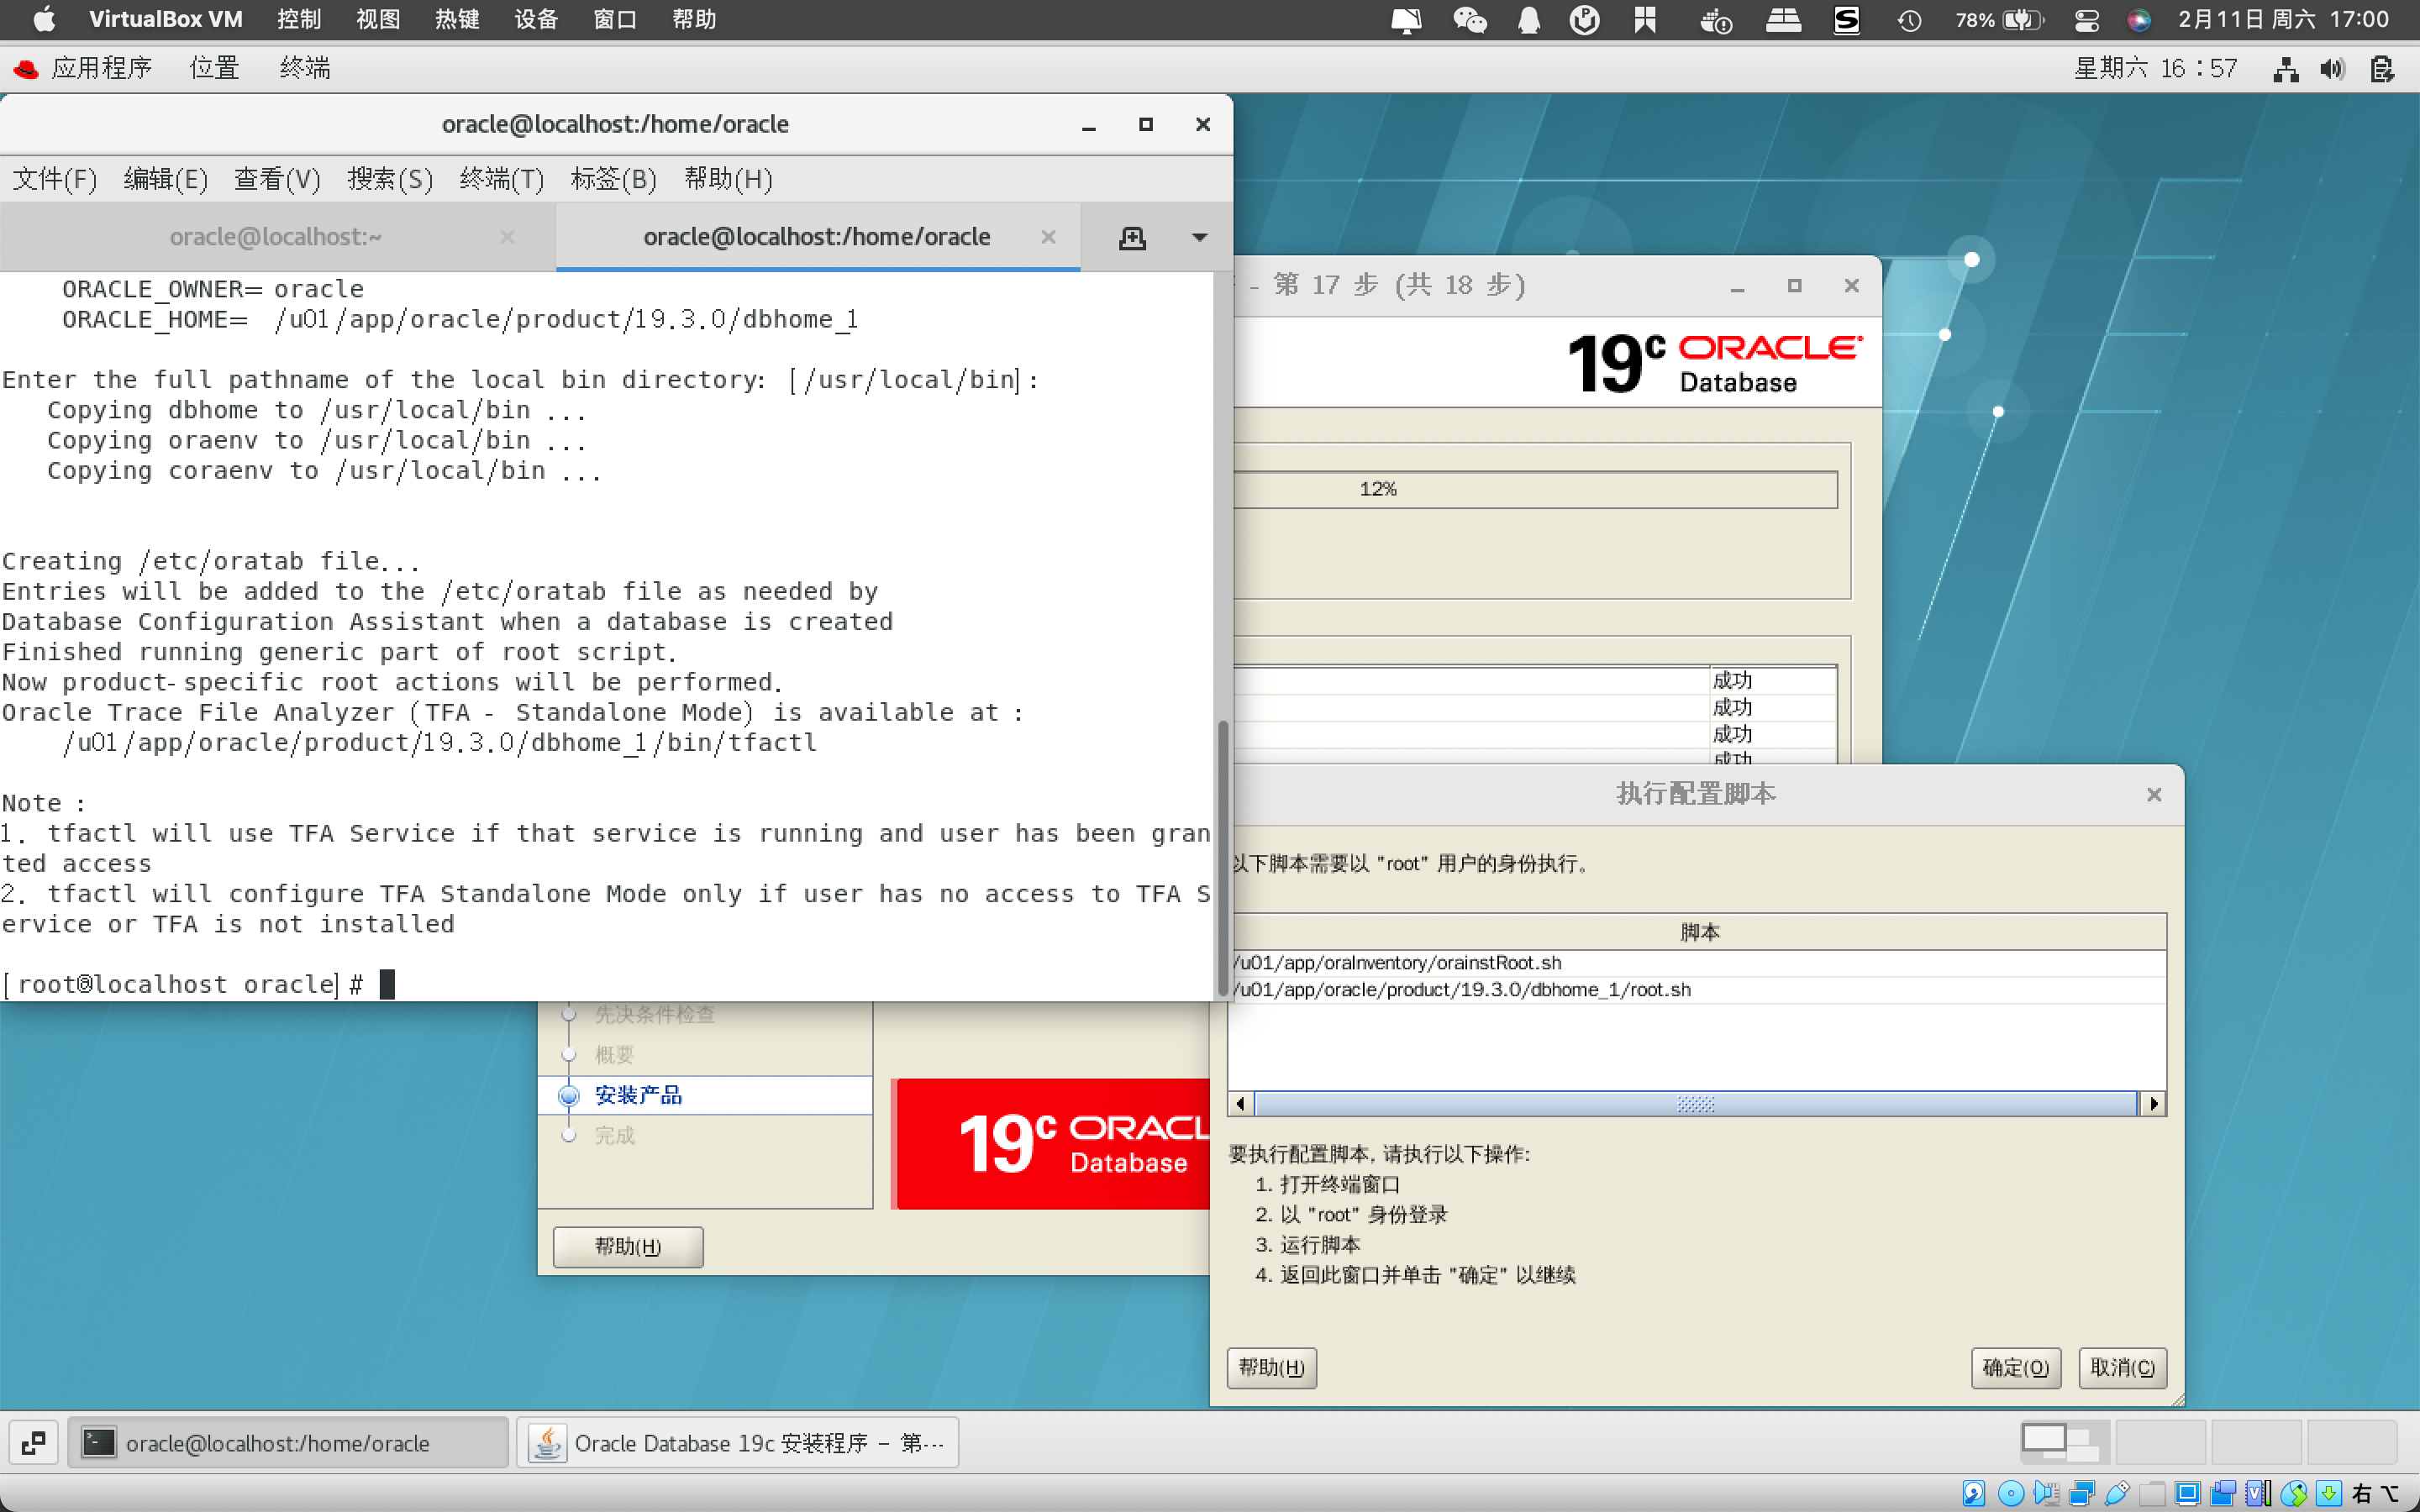This screenshot has width=2420, height=1512.
Task: Click the GNOME clock 星期六 16:57
Action: pos(2155,68)
